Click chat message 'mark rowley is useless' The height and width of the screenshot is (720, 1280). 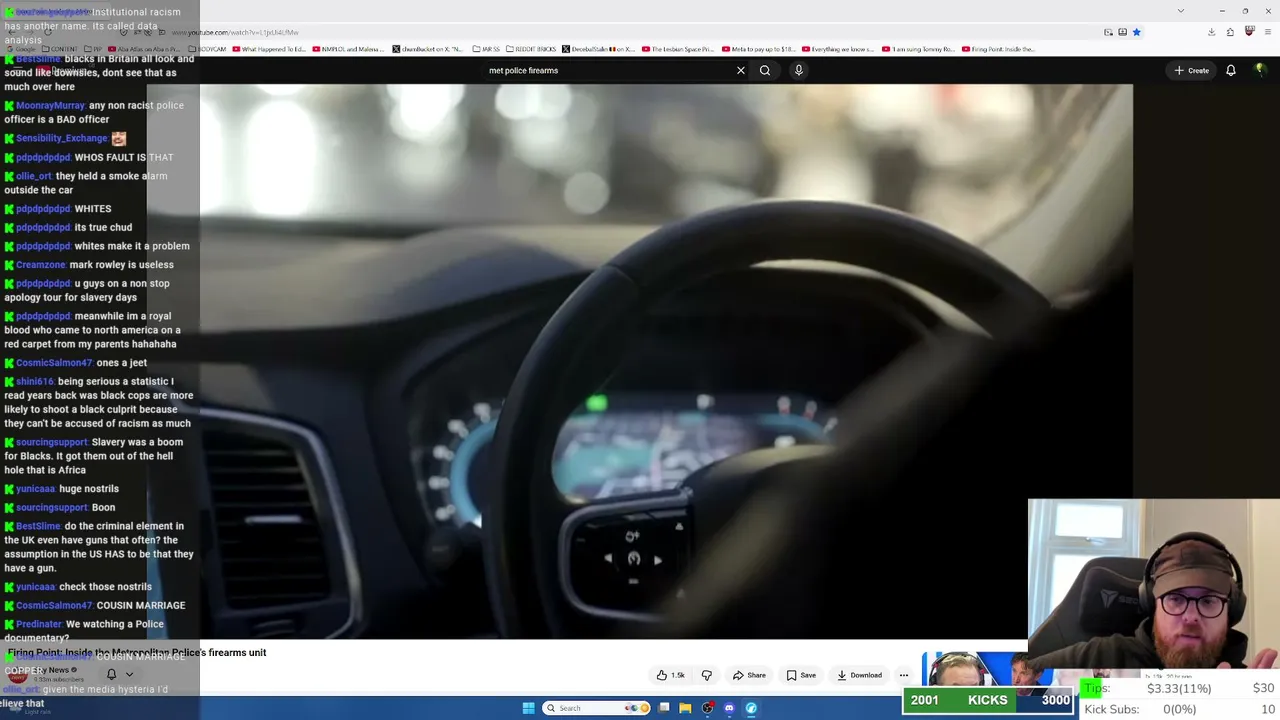pos(122,265)
